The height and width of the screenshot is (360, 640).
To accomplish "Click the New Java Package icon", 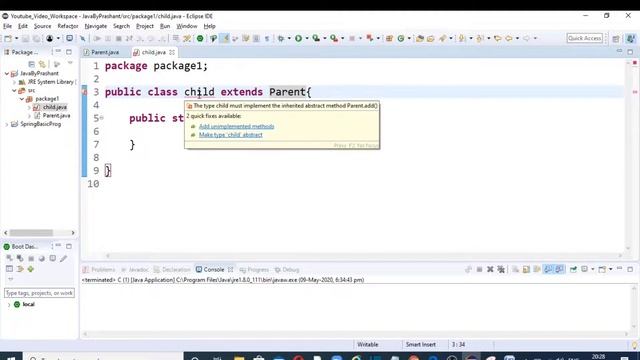I will (x=389, y=38).
